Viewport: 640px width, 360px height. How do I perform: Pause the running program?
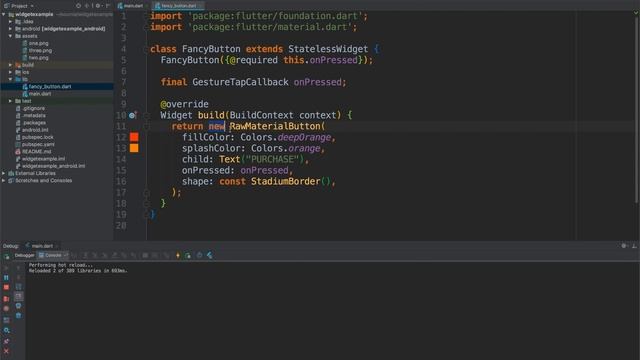pos(6,278)
